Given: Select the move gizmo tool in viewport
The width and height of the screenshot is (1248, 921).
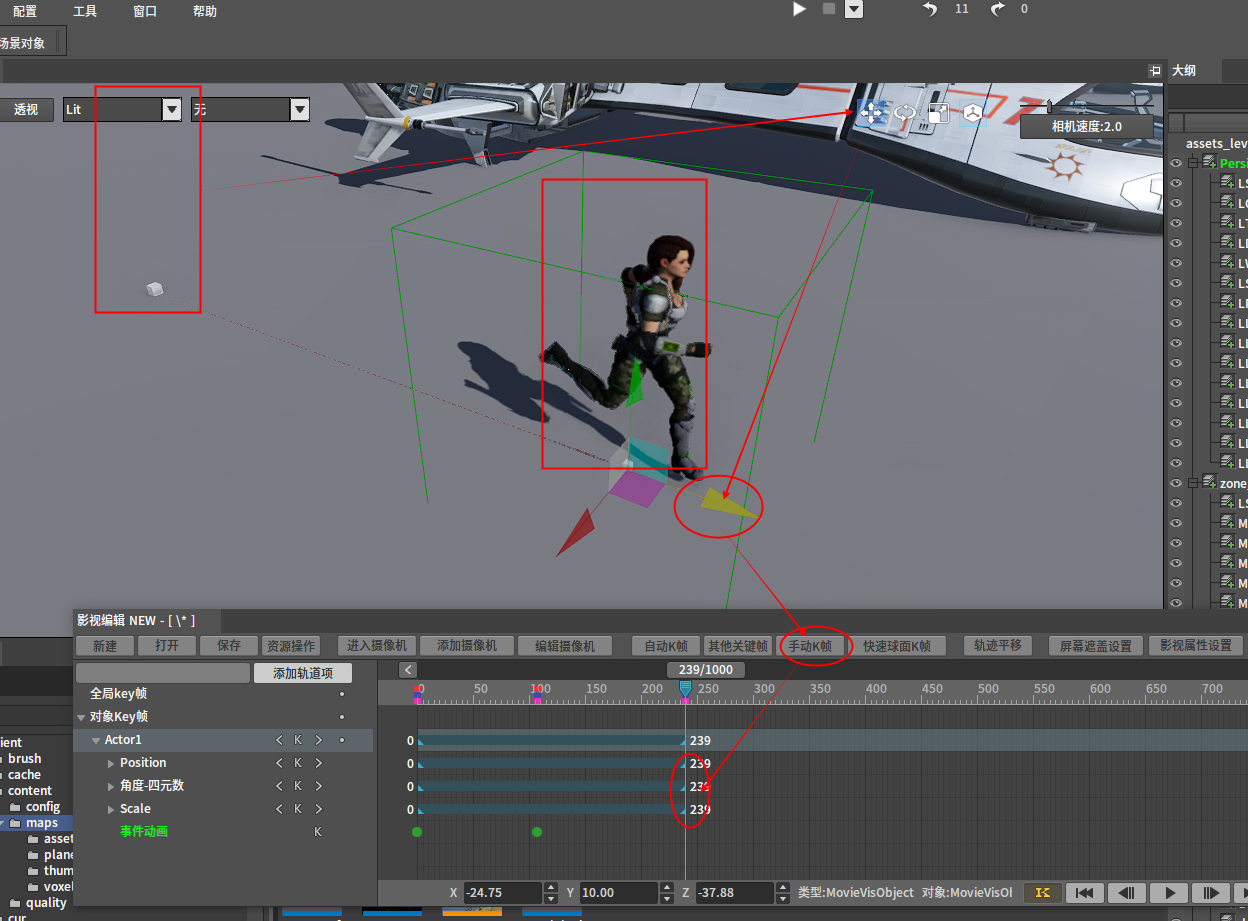Looking at the screenshot, I should point(872,113).
